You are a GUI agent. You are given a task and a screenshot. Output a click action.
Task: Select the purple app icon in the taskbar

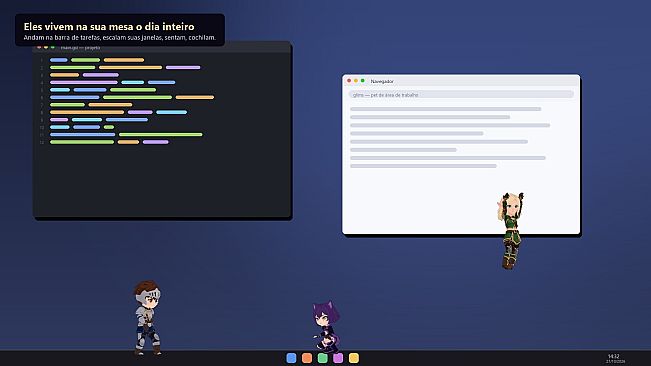click(338, 358)
